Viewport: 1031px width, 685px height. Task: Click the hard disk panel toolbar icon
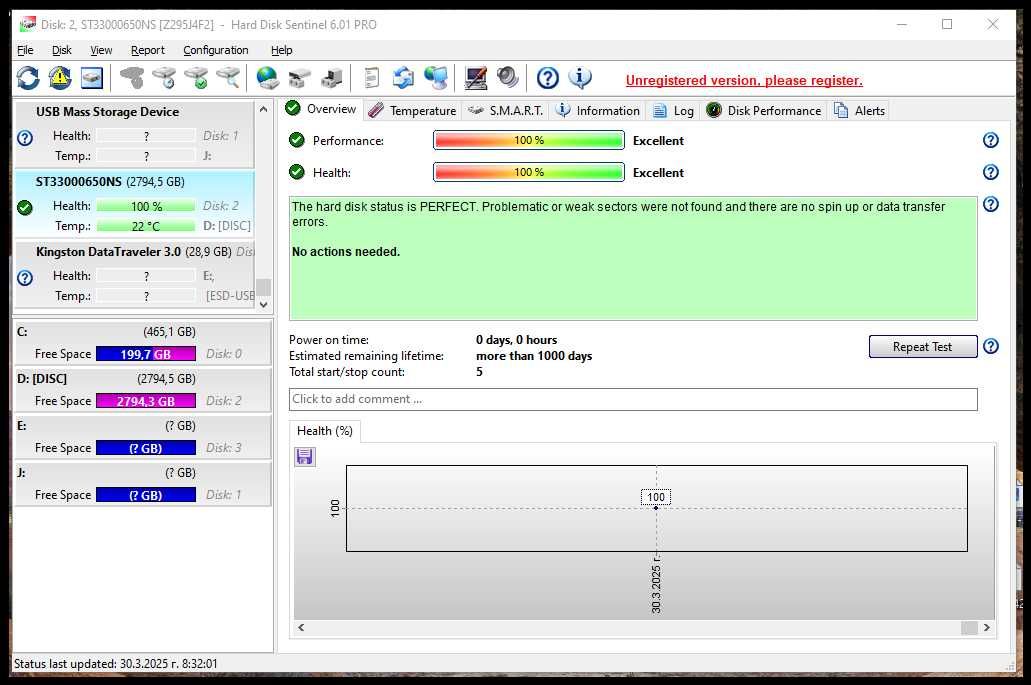pyautogui.click(x=92, y=78)
